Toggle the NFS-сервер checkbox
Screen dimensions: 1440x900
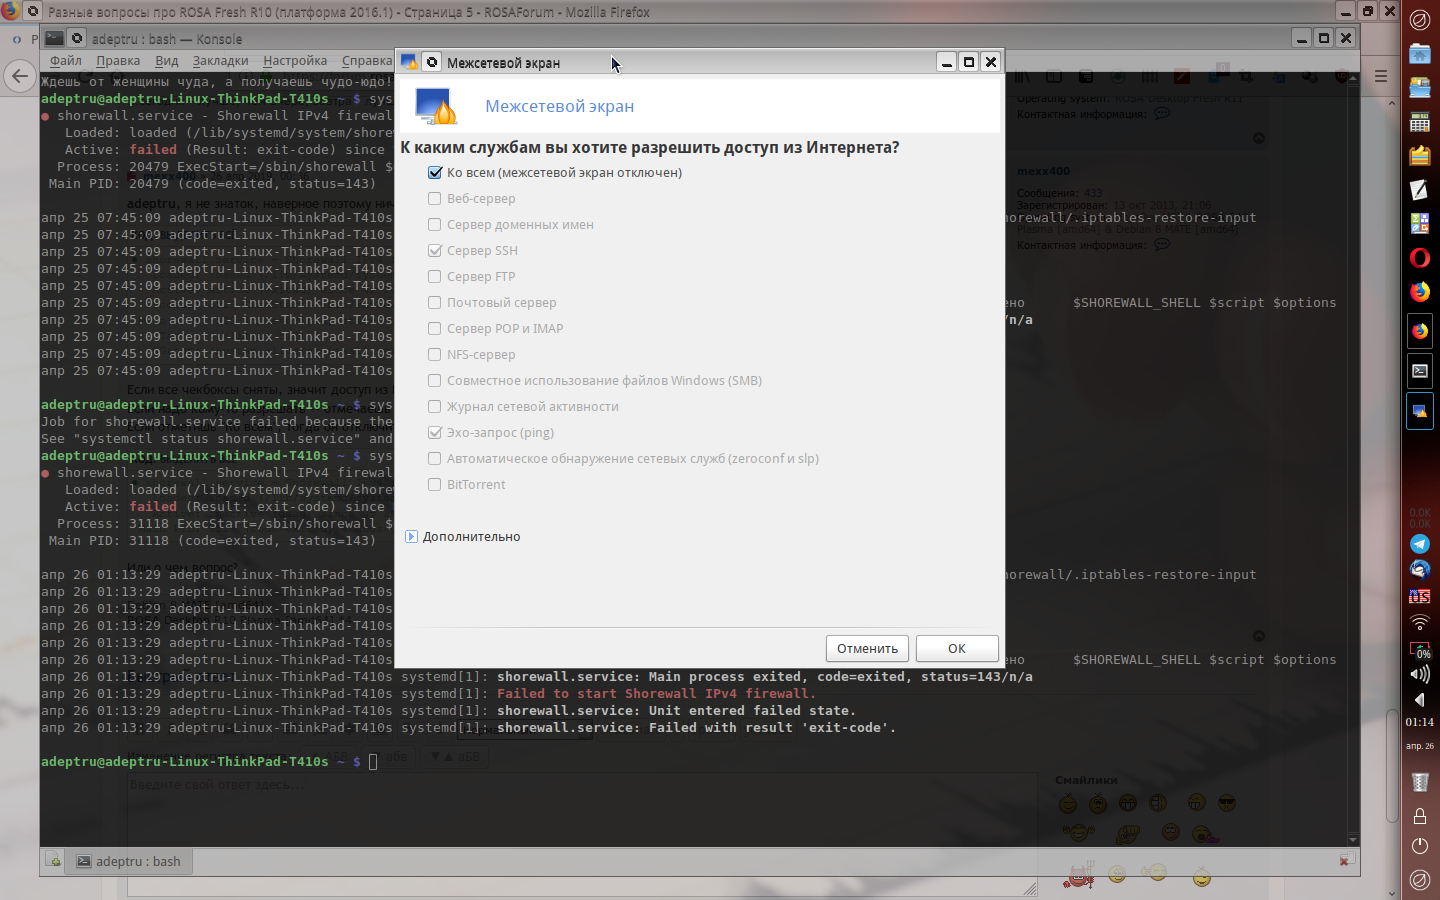click(x=435, y=354)
